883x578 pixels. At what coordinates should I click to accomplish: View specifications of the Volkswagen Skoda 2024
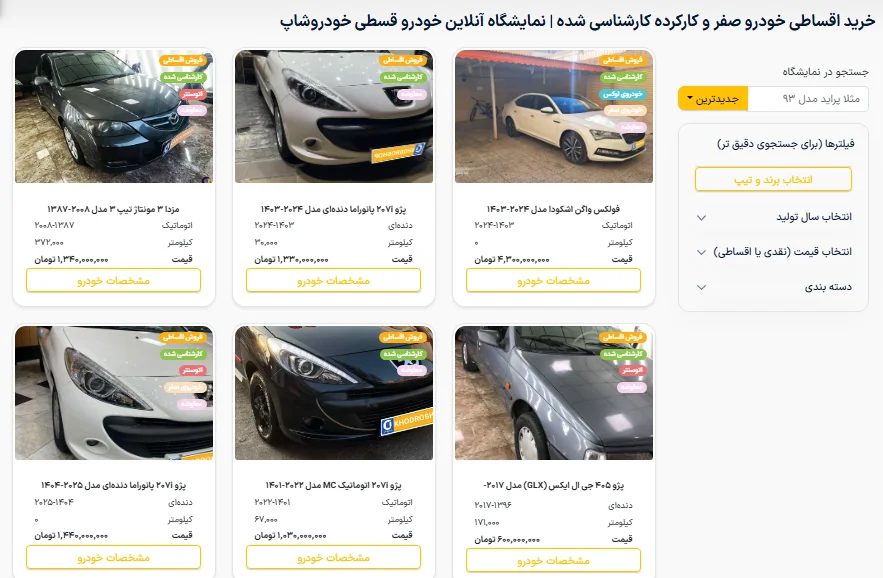(554, 281)
